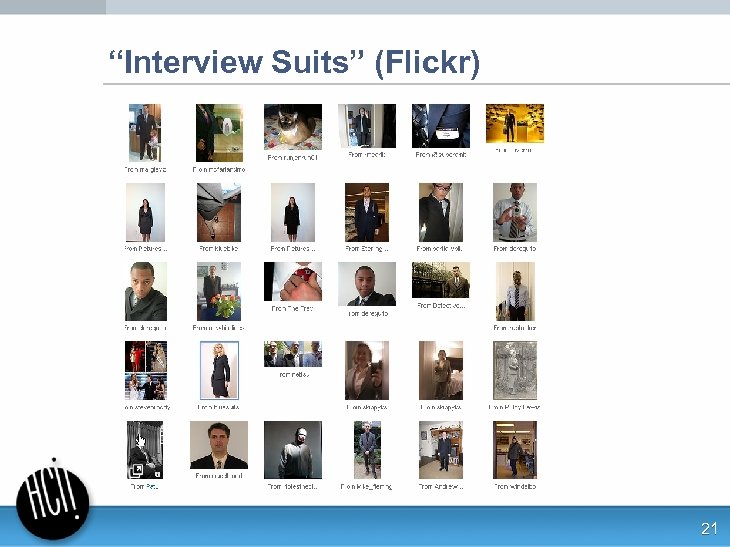
Task: Open the close-up navy suit label photo
Action: click(x=441, y=126)
